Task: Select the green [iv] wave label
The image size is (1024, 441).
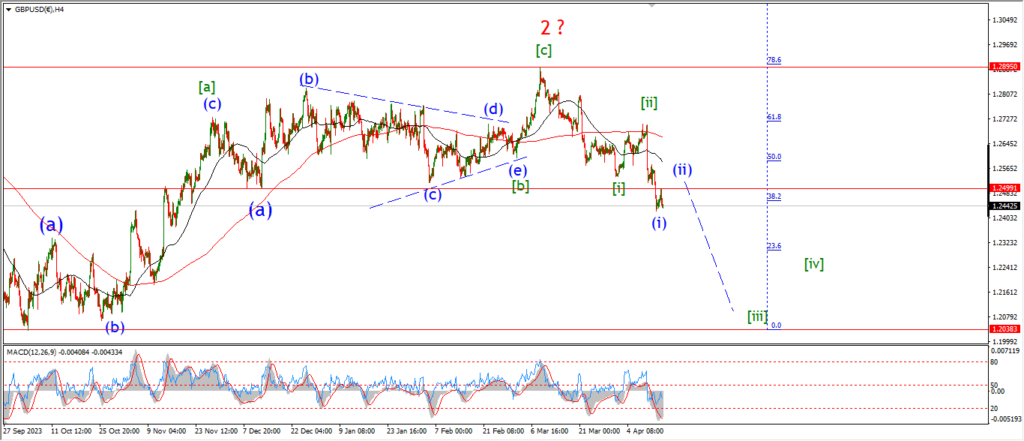Action: 814,264
